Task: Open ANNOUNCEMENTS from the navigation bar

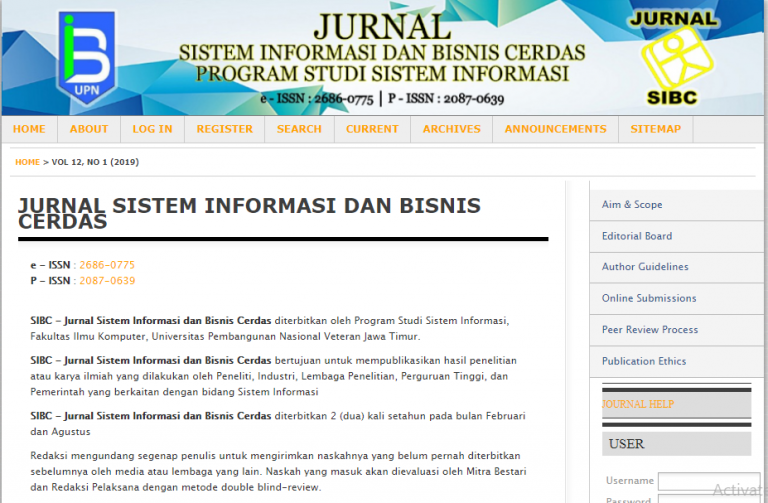Action: click(x=555, y=129)
